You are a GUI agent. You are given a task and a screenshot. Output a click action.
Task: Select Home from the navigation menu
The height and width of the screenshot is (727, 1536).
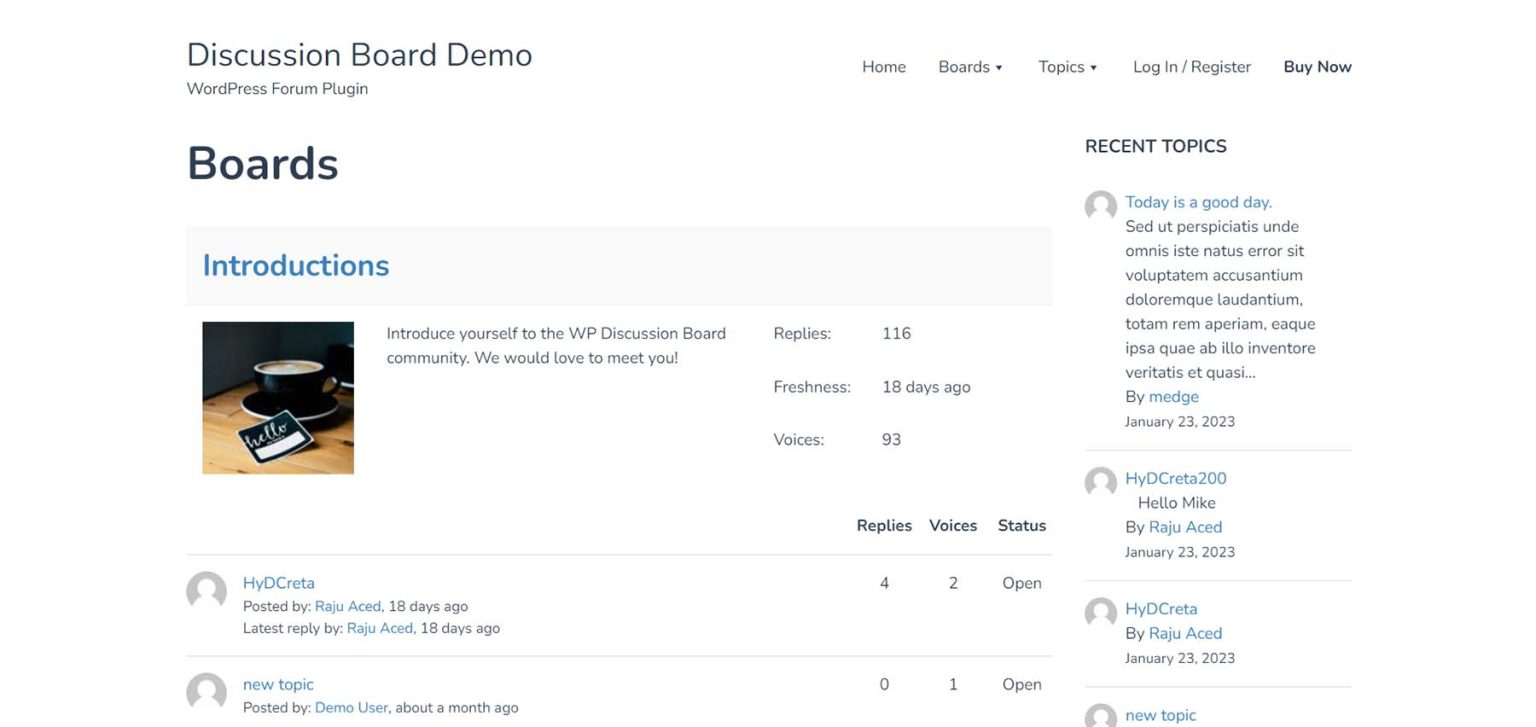tap(883, 67)
